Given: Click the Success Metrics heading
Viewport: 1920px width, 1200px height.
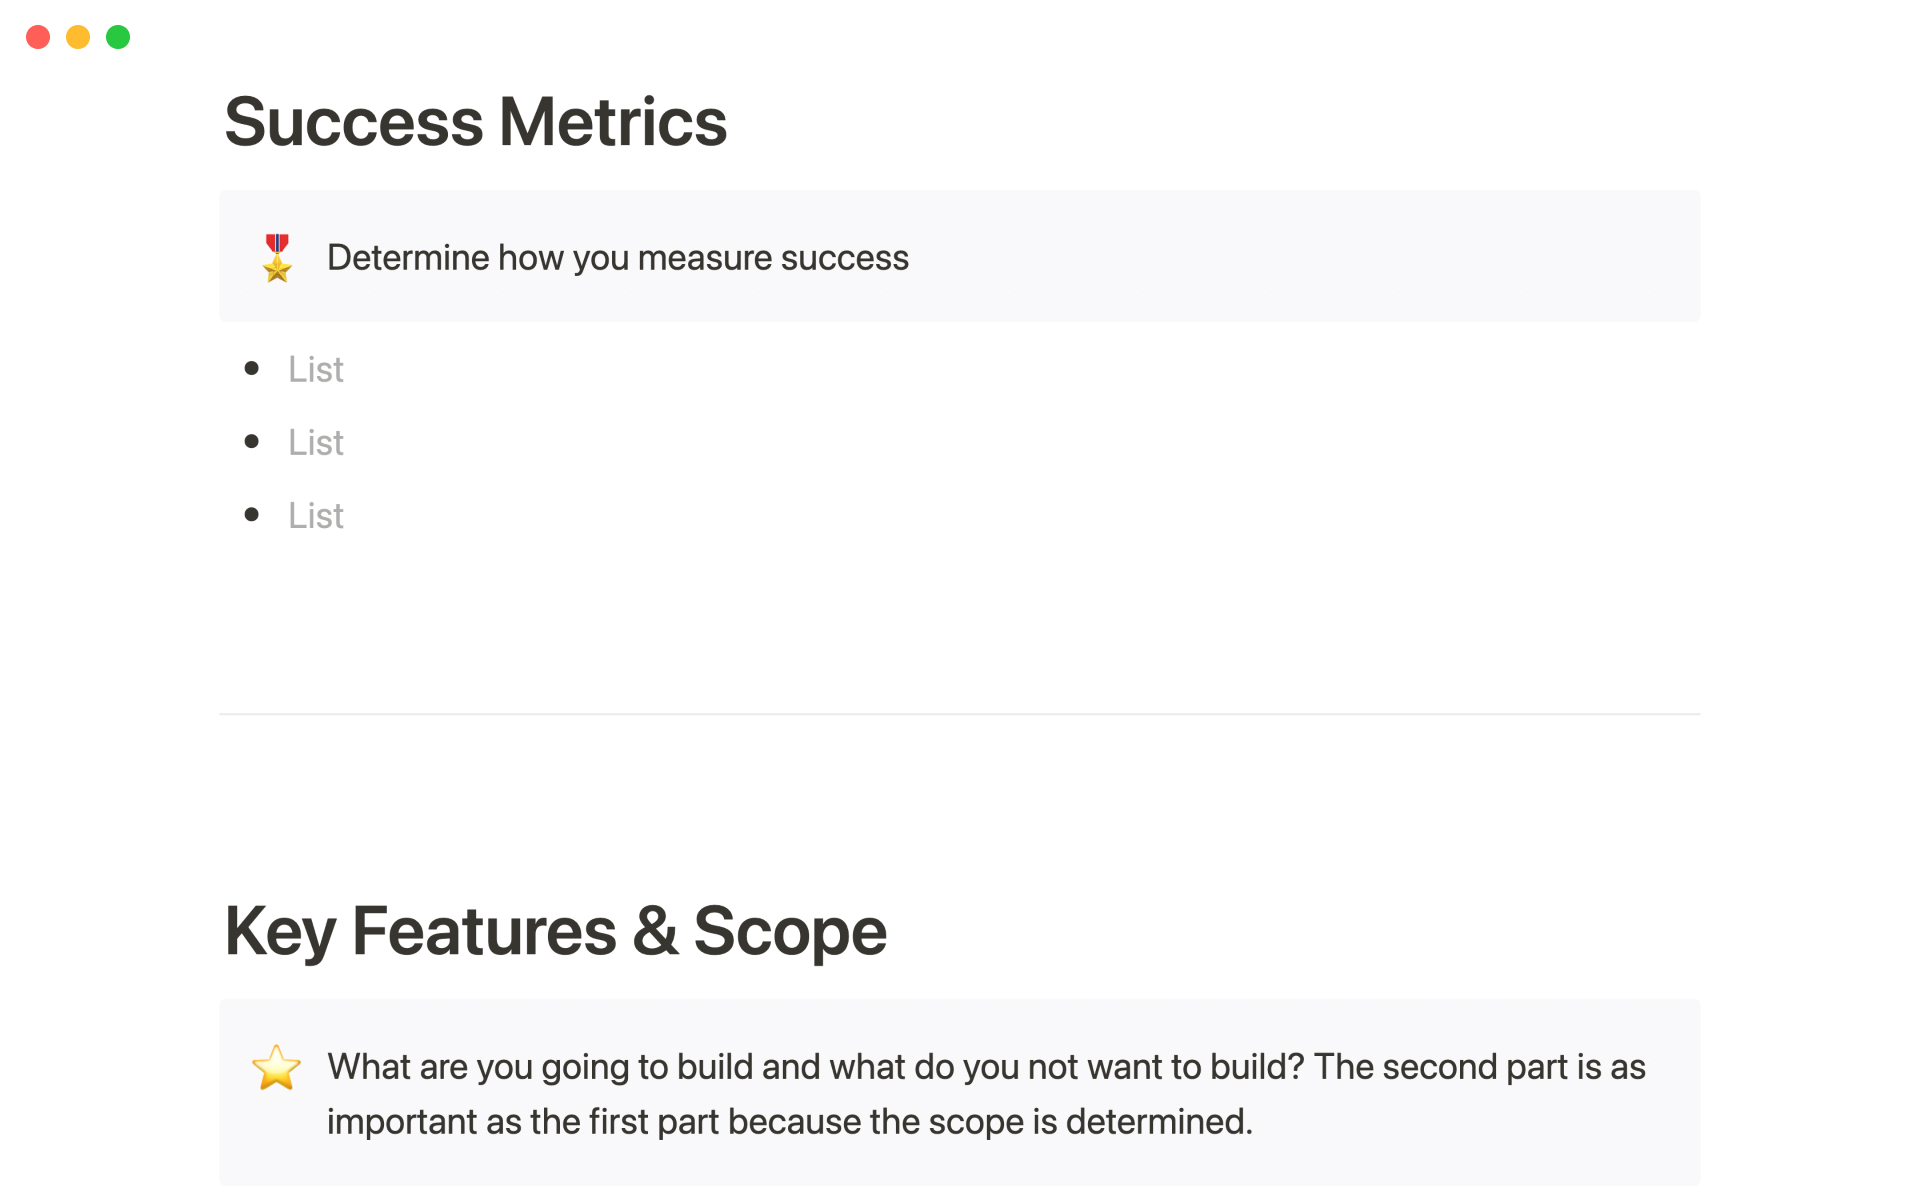Looking at the screenshot, I should [475, 122].
